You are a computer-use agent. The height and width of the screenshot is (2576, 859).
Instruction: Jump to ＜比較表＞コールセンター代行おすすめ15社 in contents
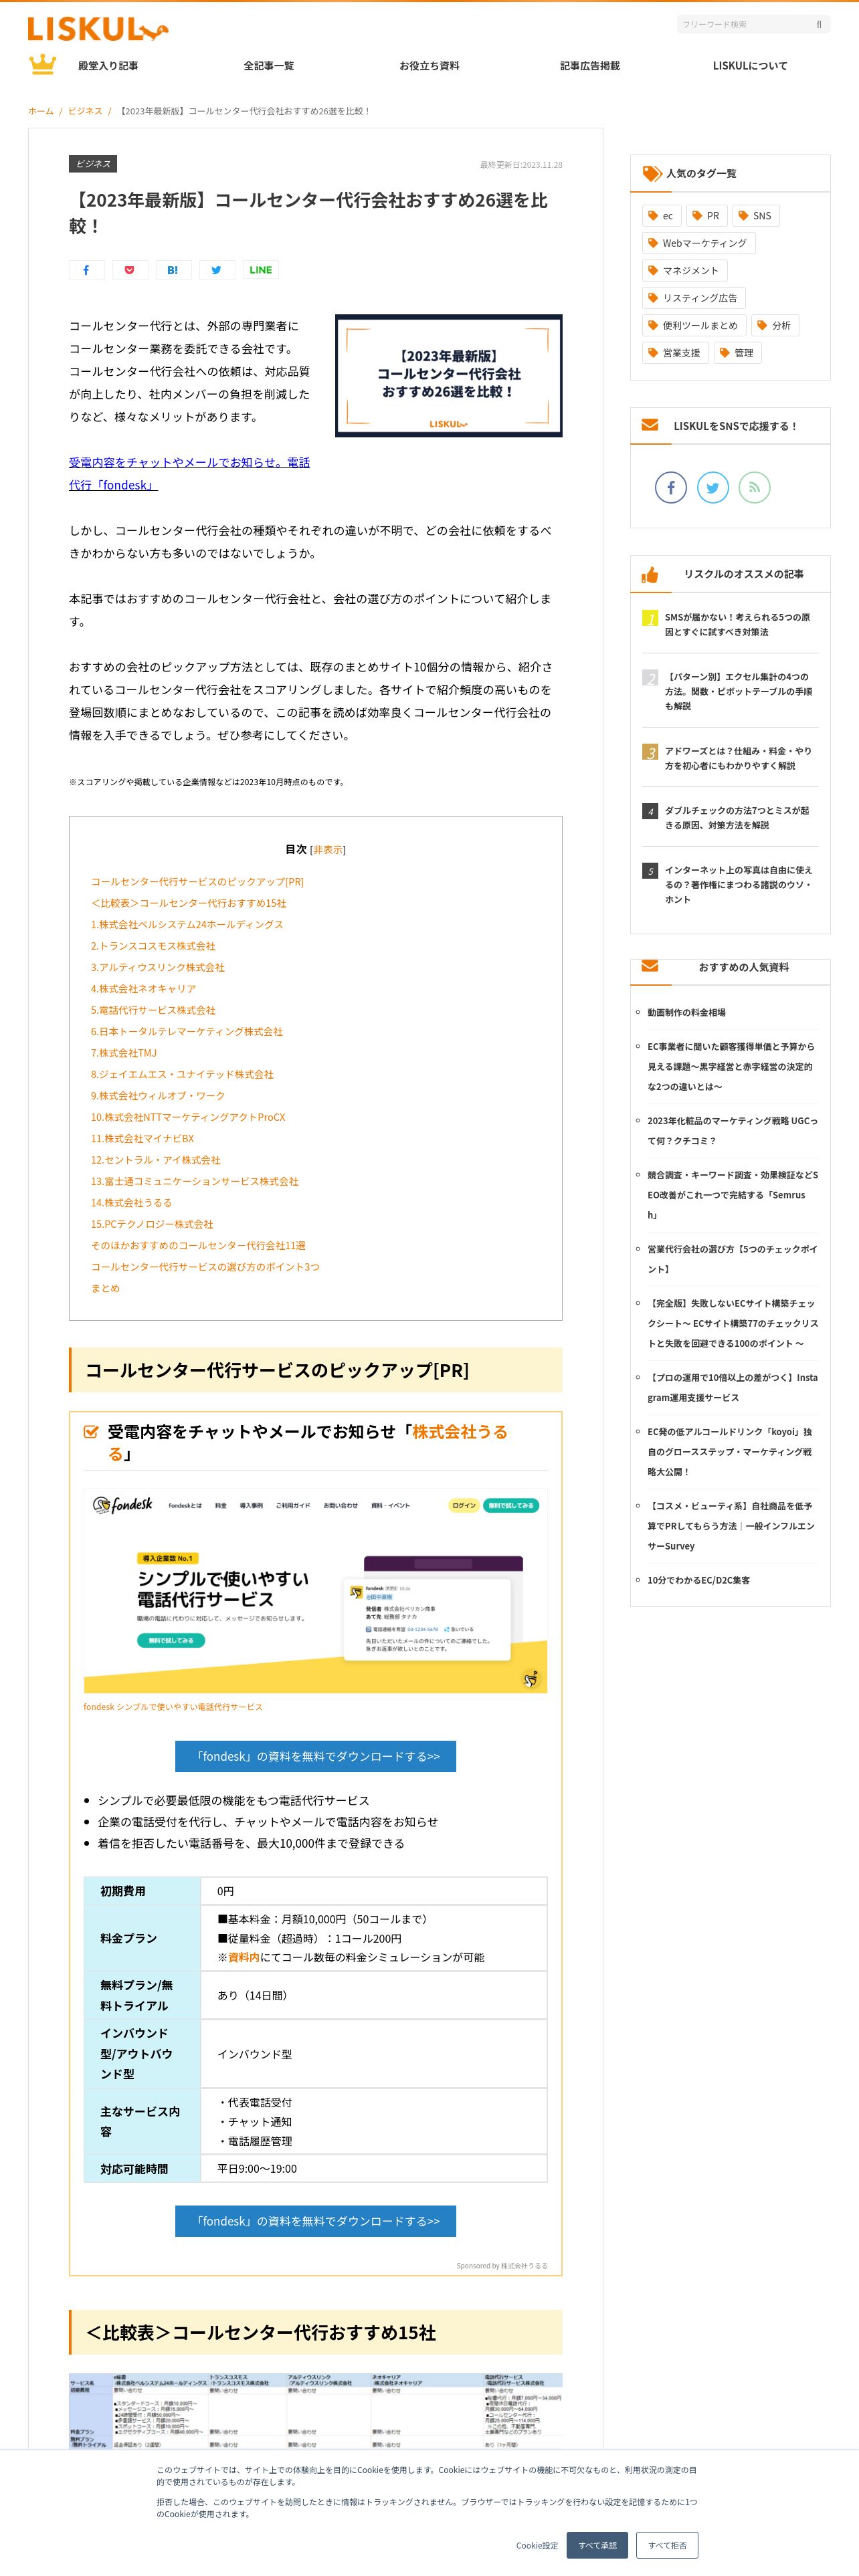(x=188, y=903)
